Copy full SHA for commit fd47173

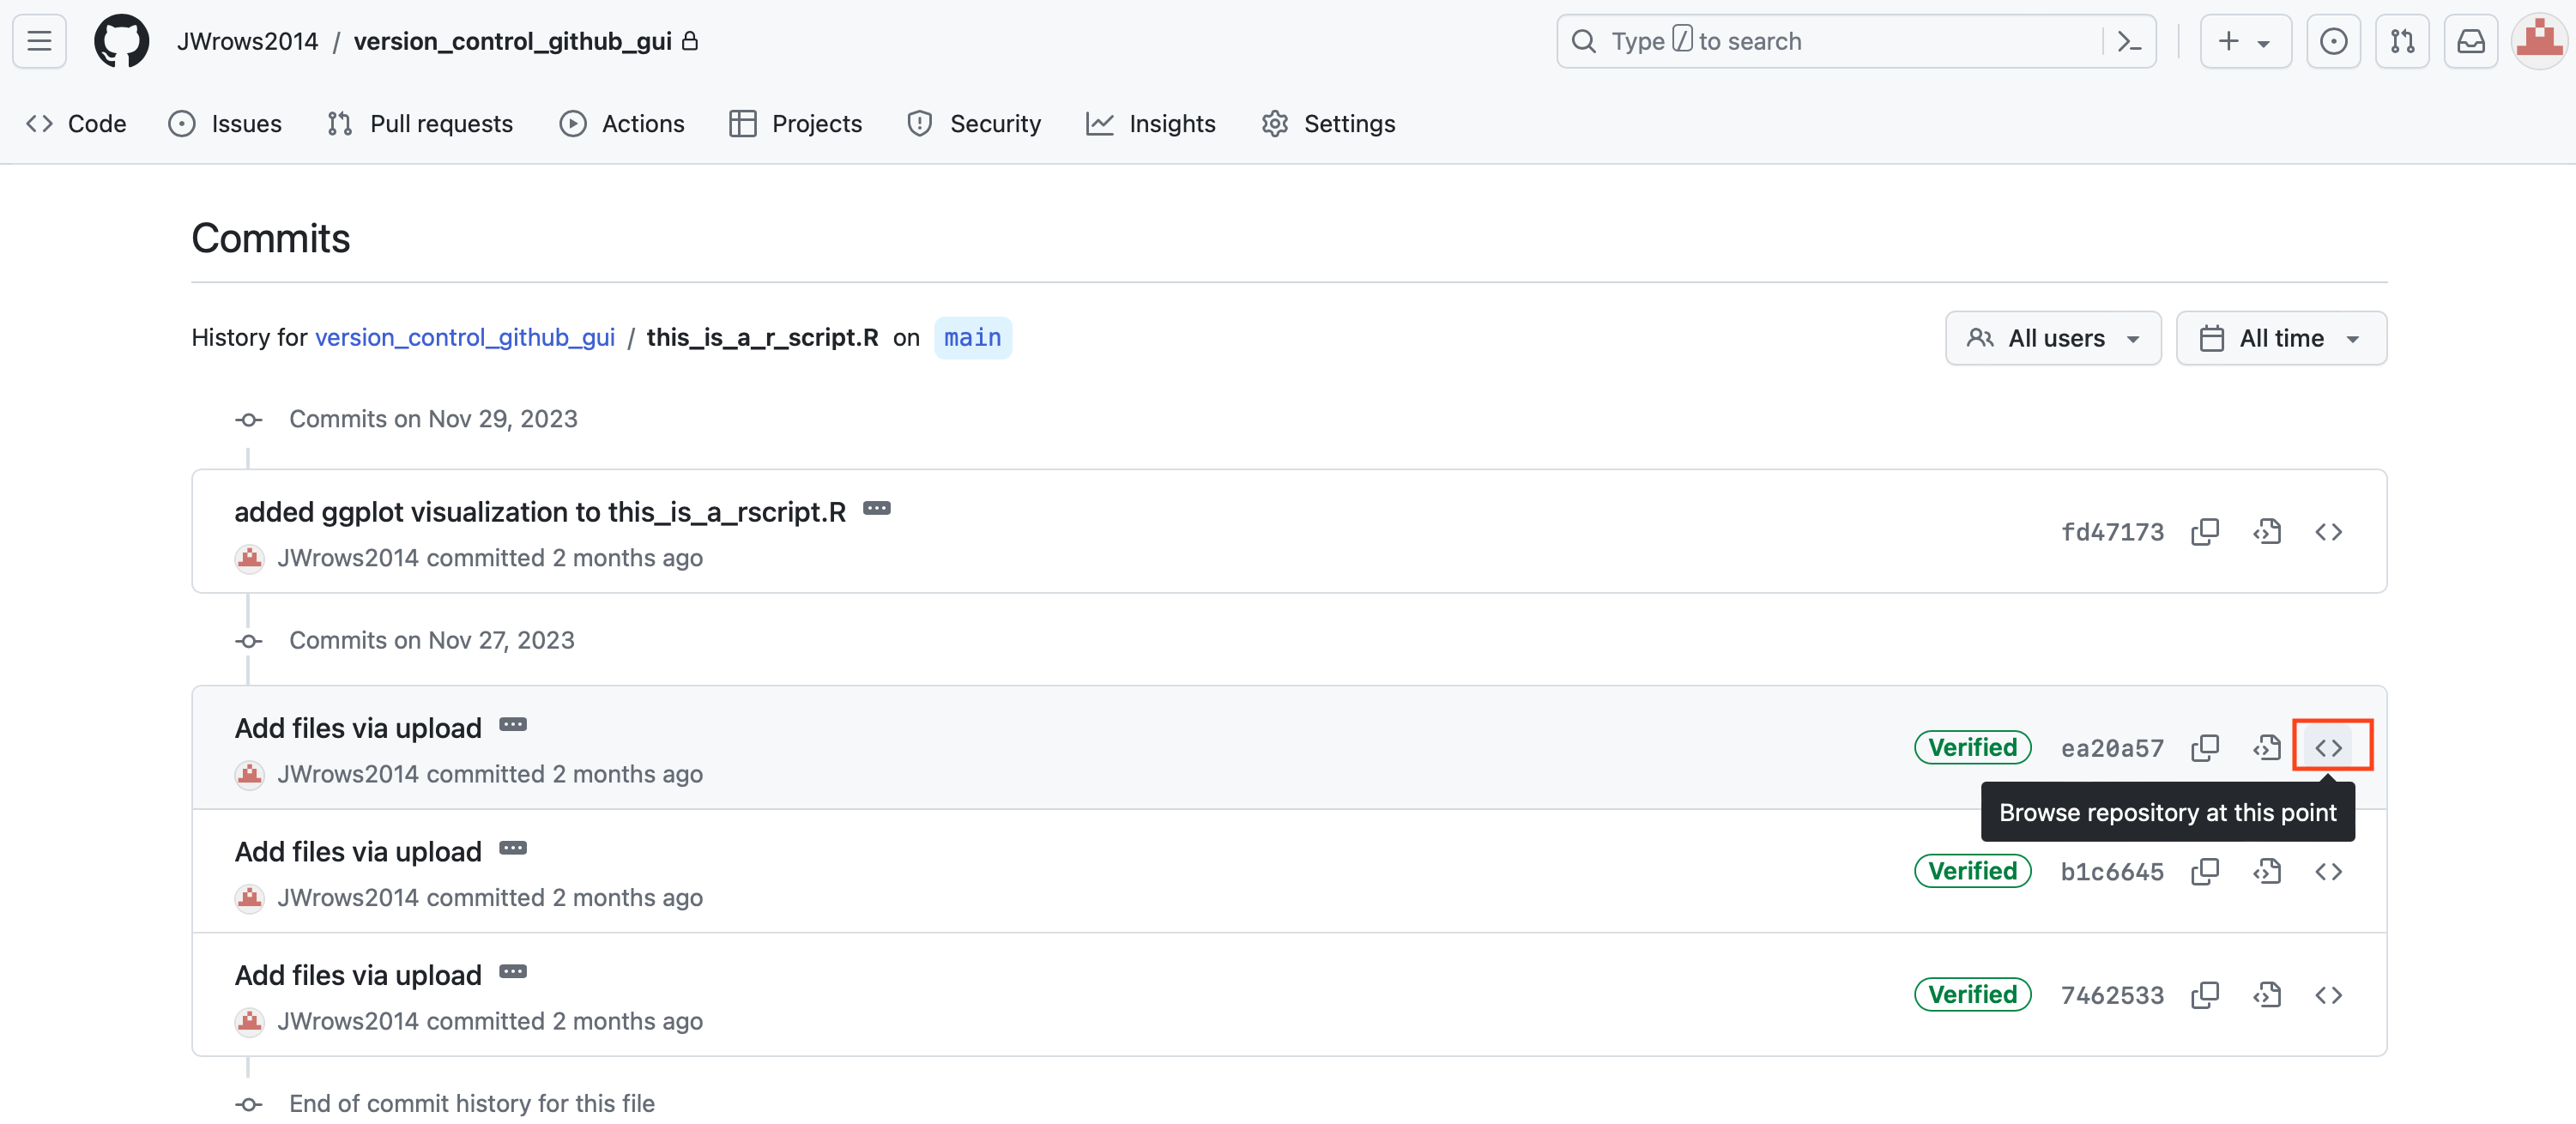pos(2205,531)
